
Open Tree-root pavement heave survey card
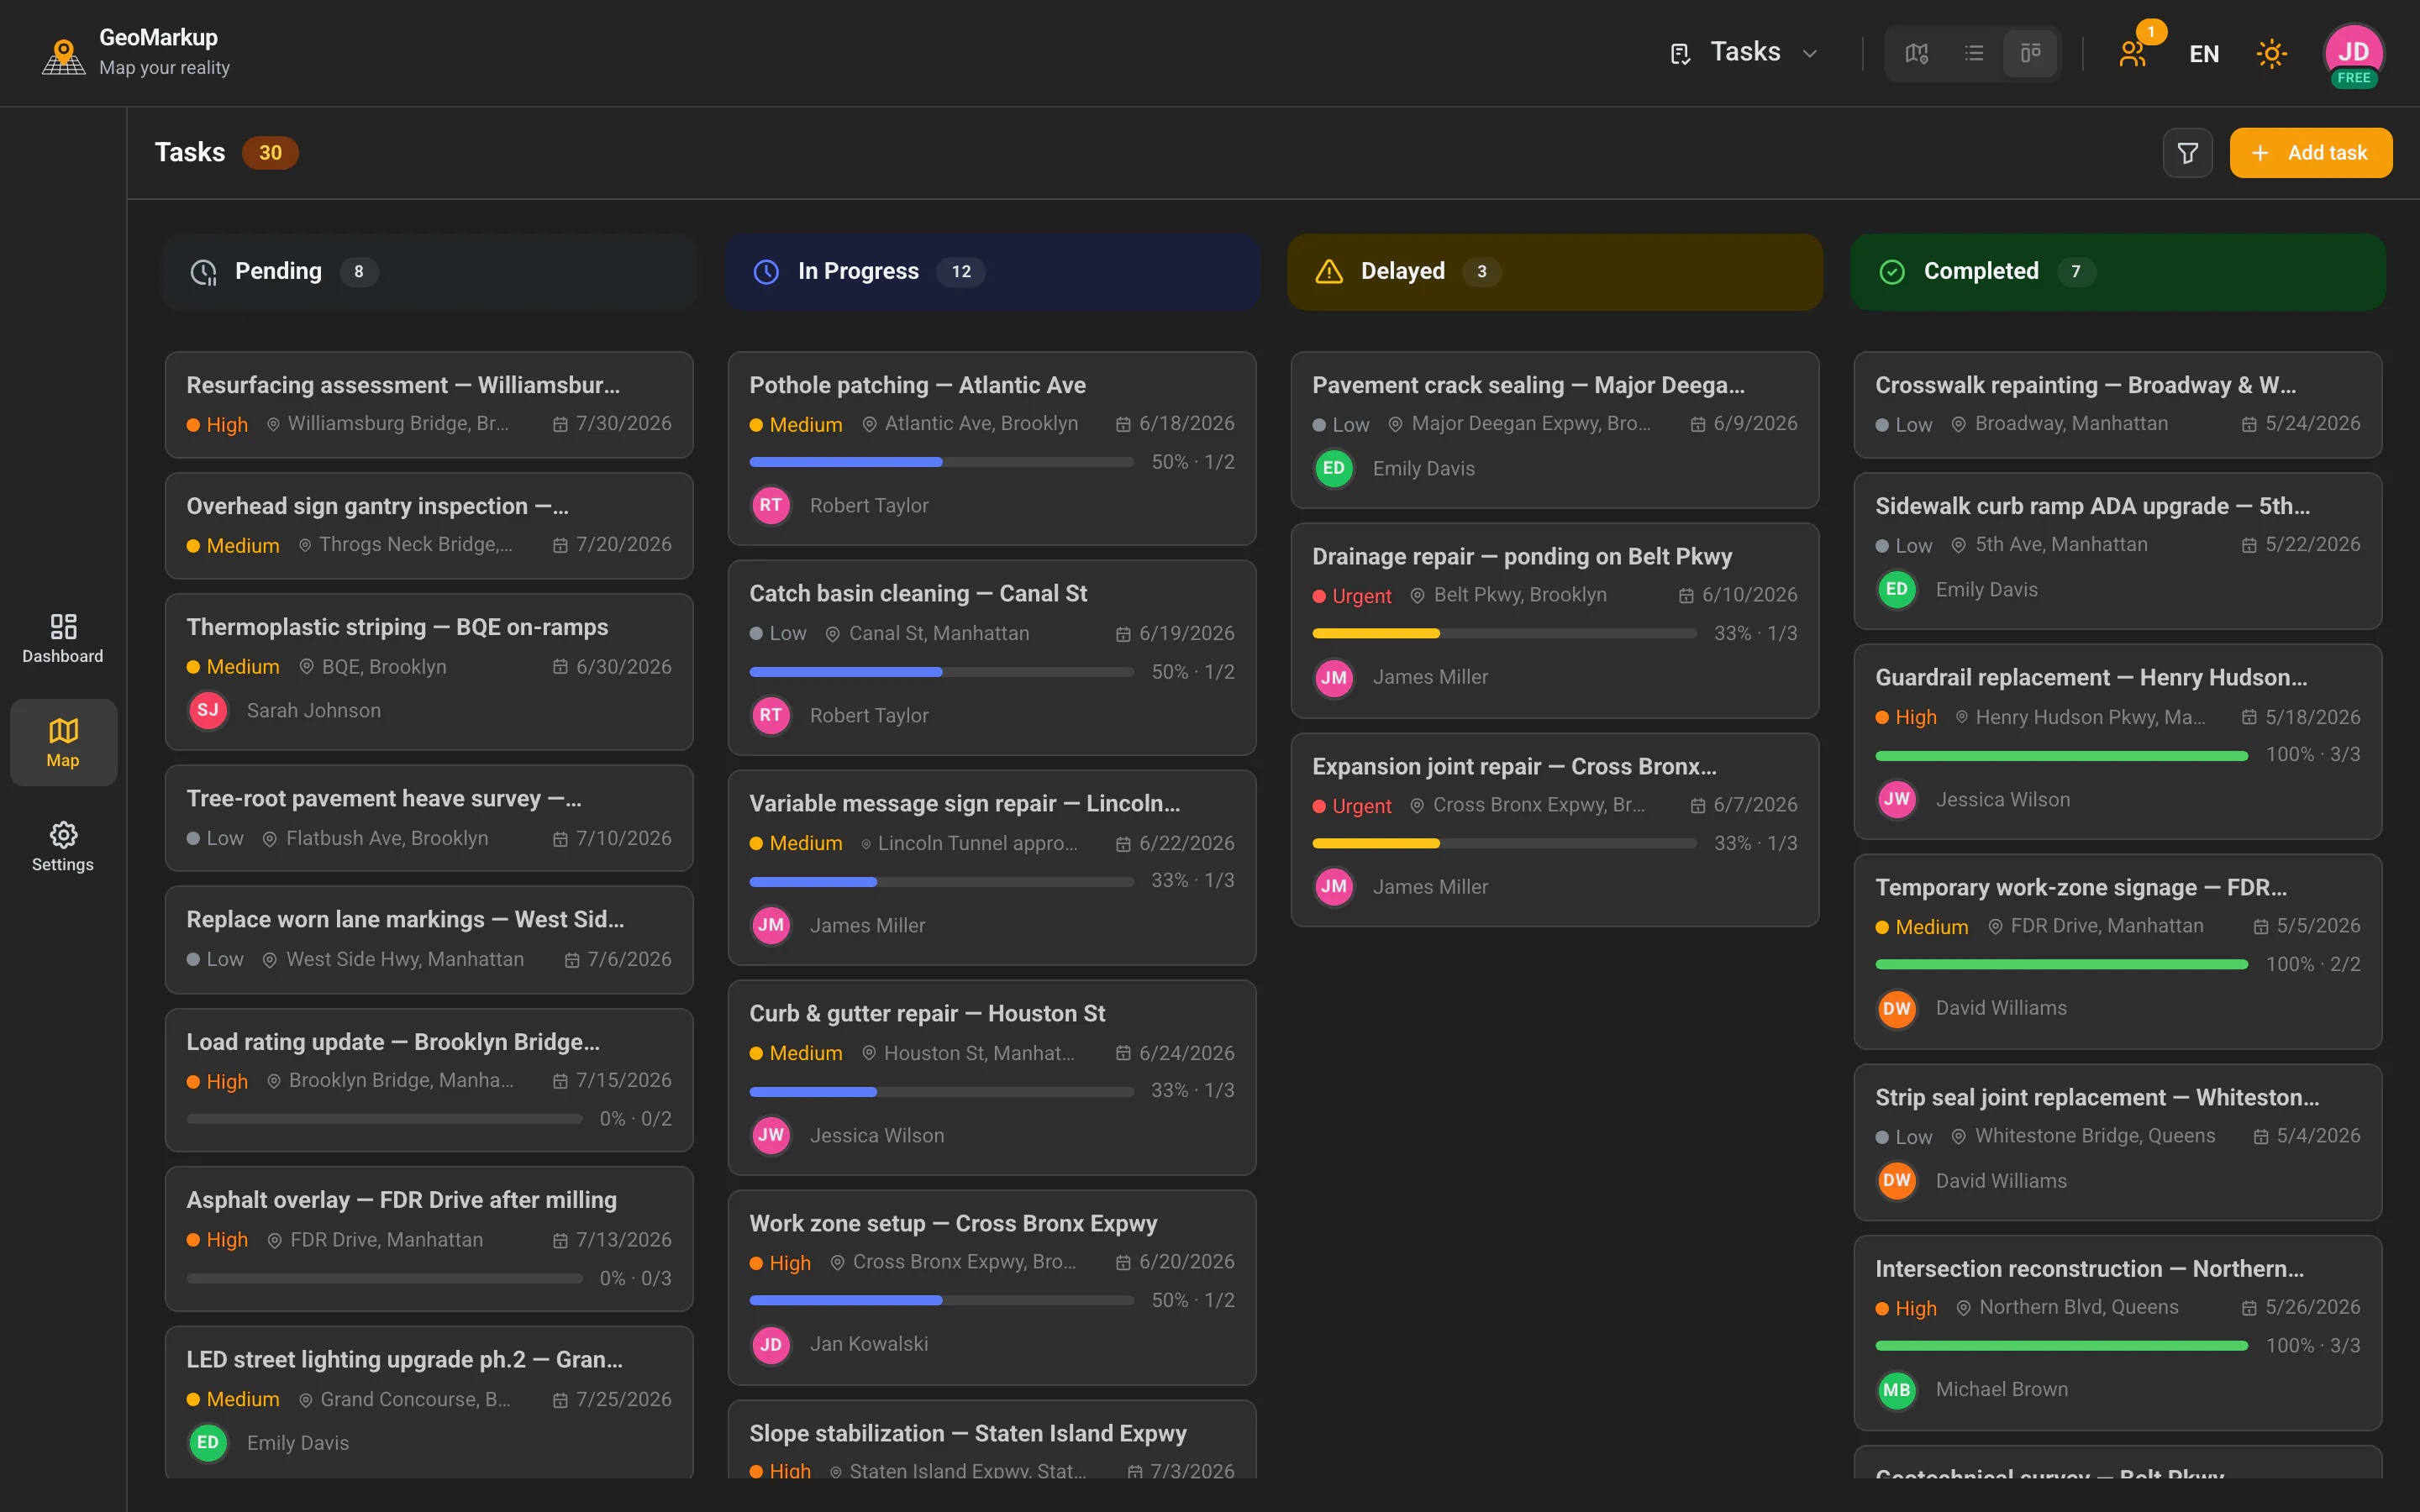click(429, 818)
